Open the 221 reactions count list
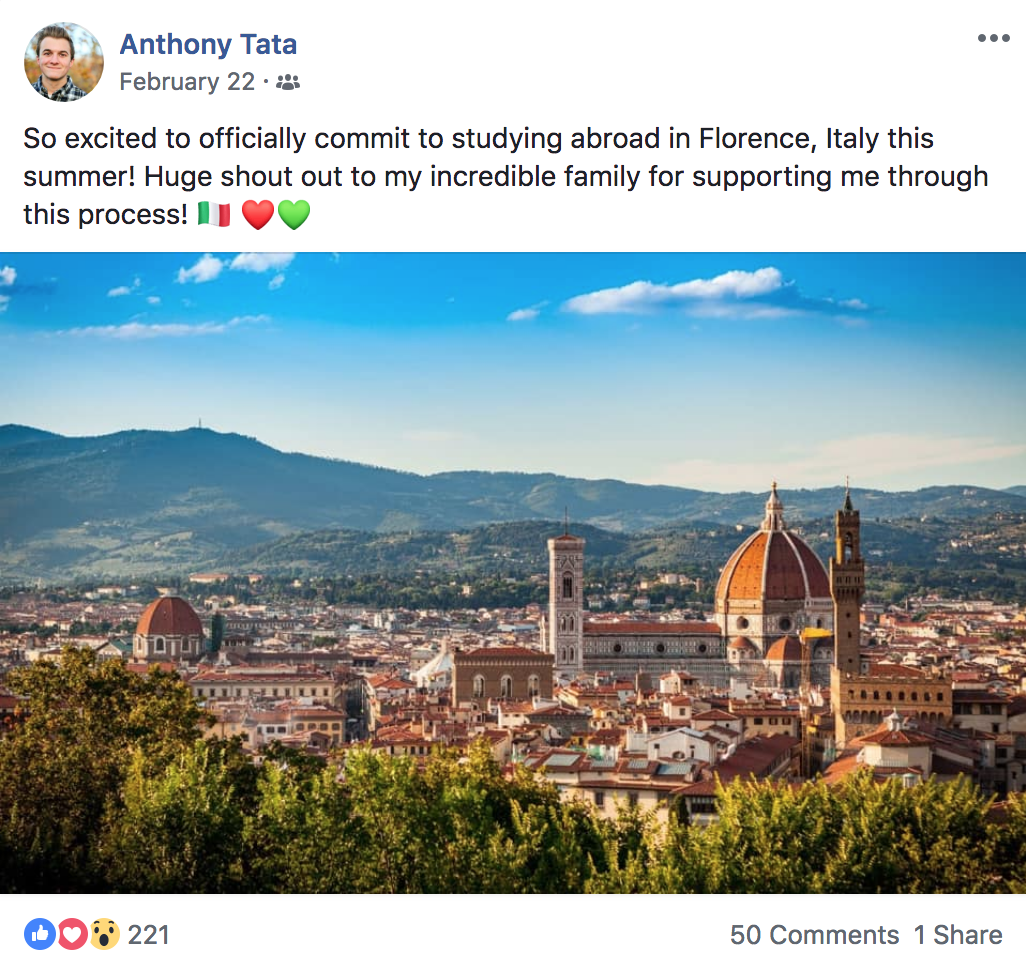 click(x=149, y=935)
